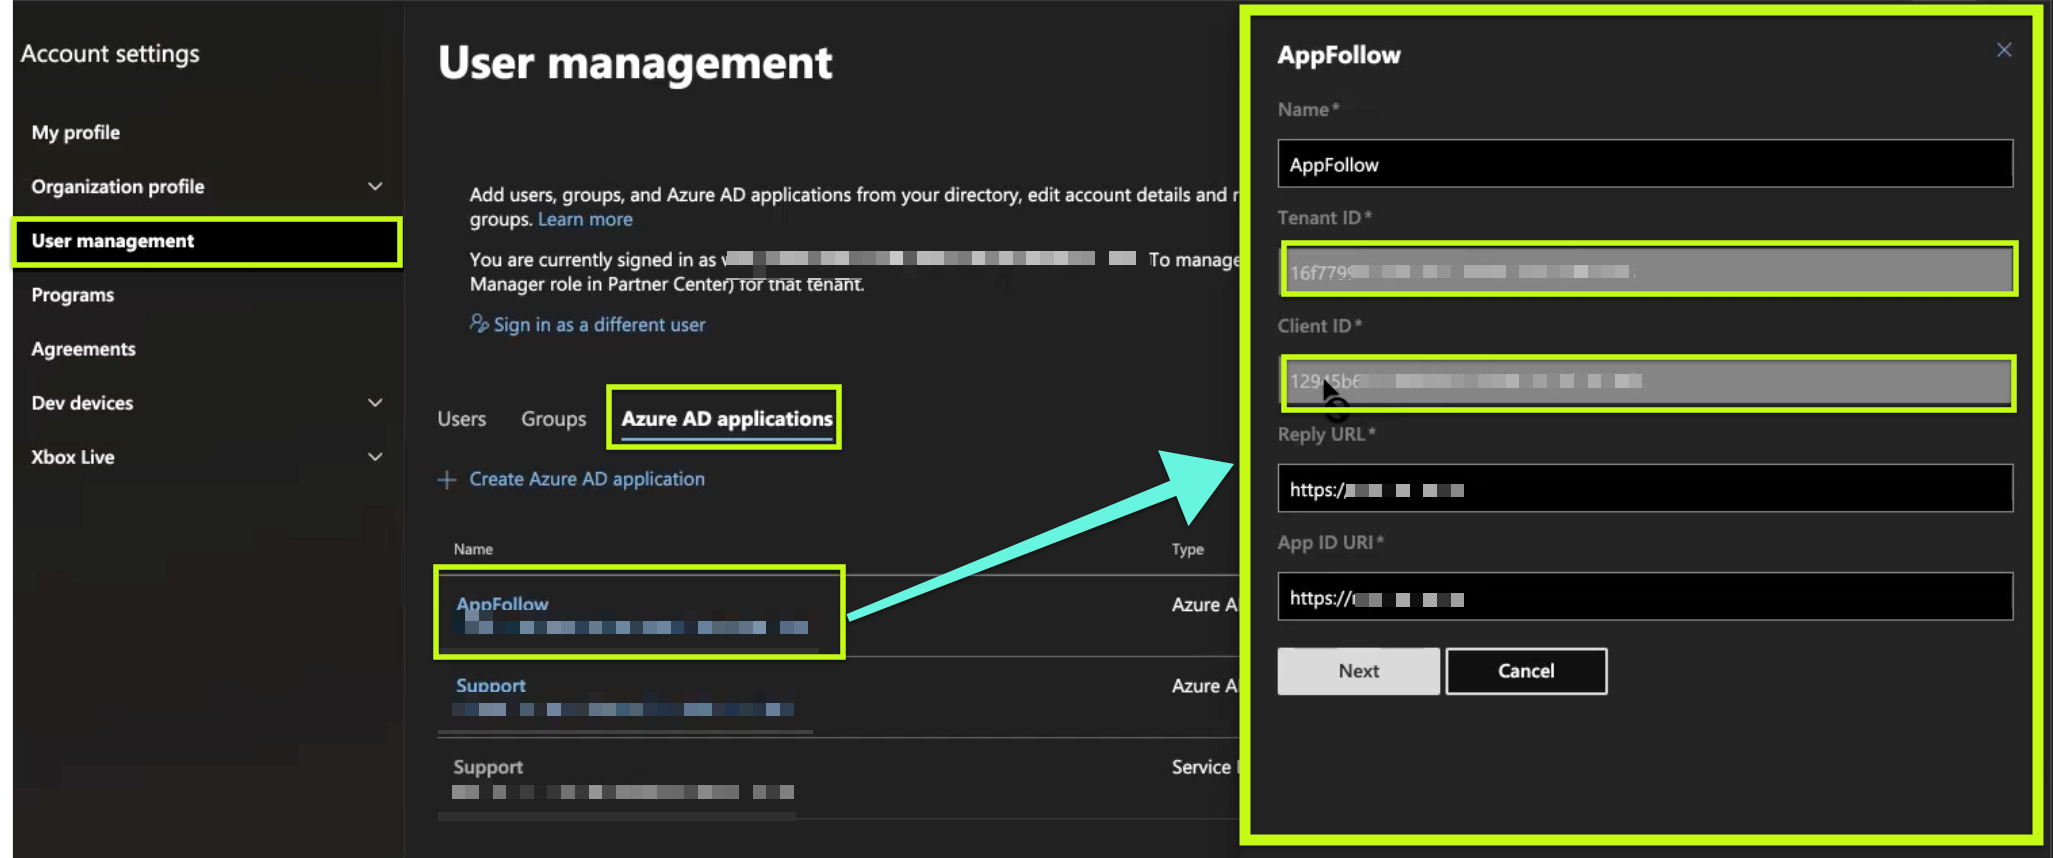Go to Programs in the sidebar
This screenshot has height=858, width=2053.
[x=72, y=295]
